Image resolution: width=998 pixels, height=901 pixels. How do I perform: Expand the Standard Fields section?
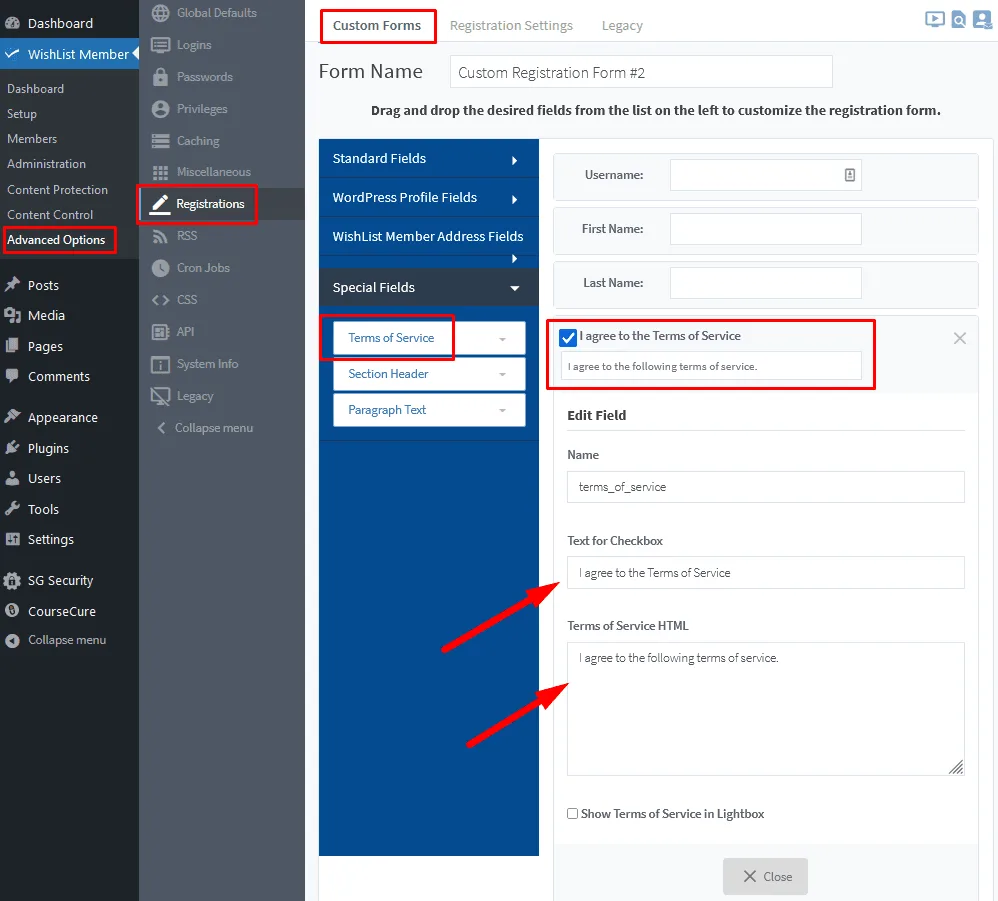428,158
